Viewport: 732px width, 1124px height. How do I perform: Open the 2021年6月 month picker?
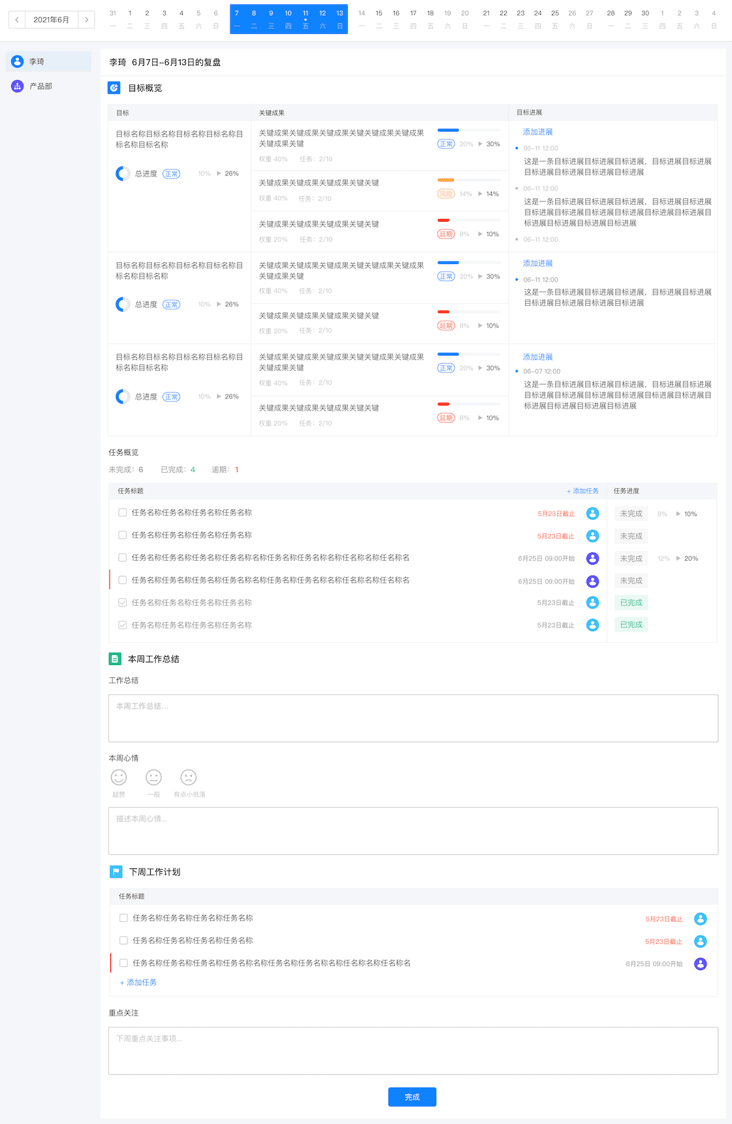coord(52,20)
